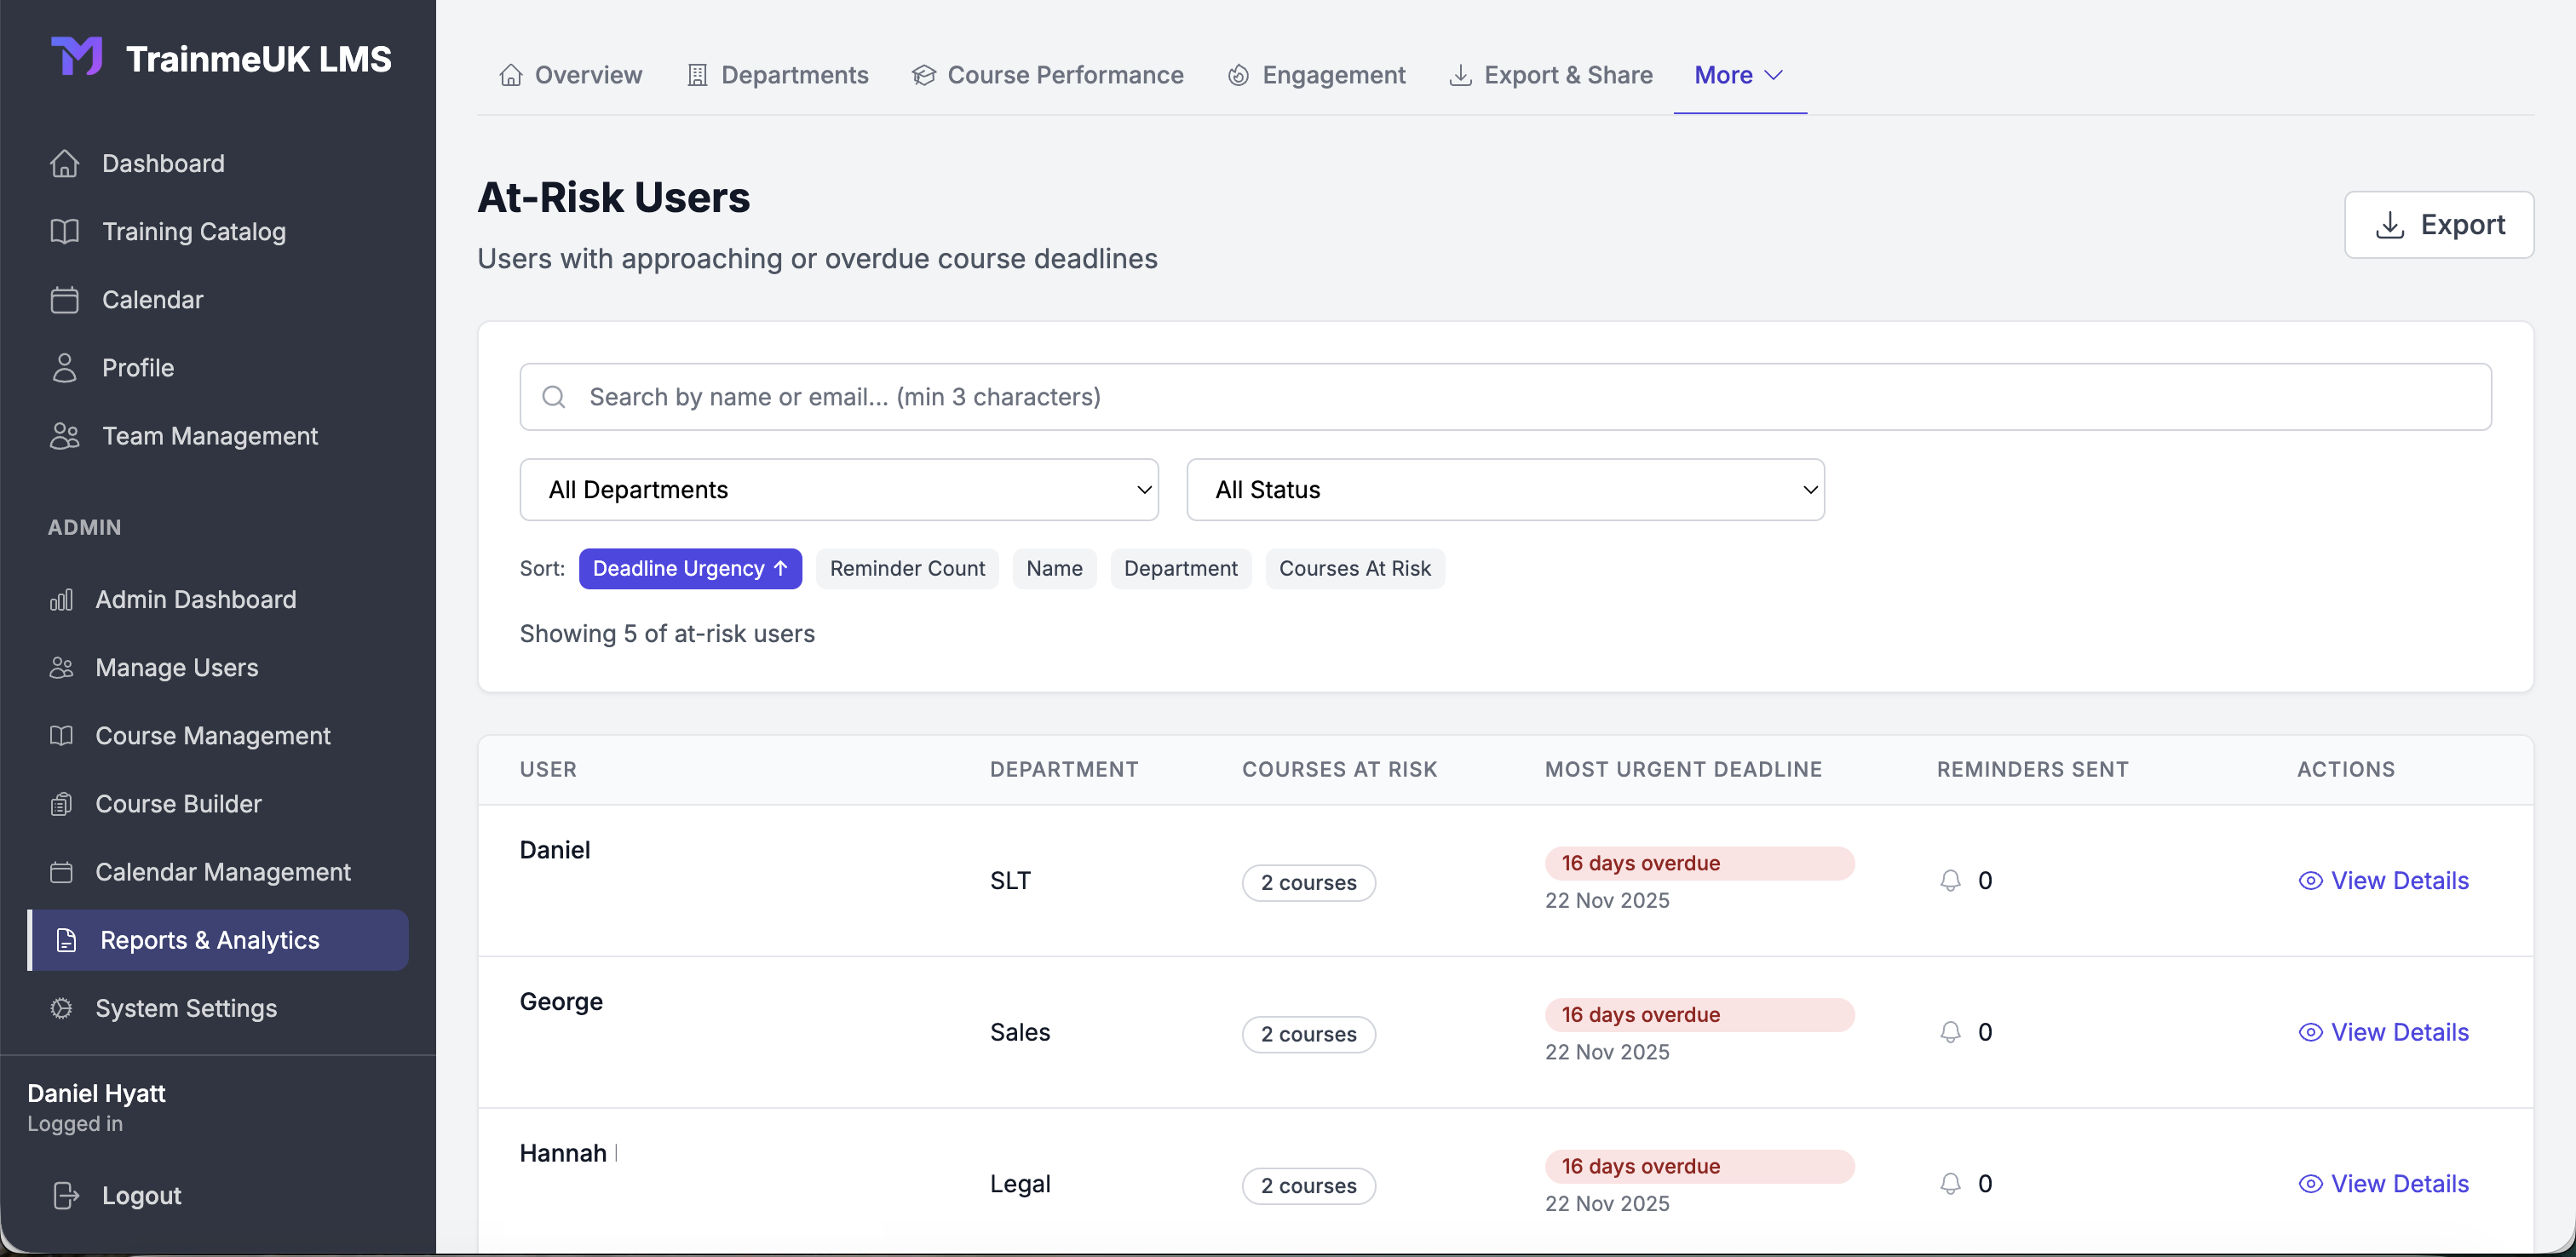Click the System Settings gear icon
2576x1257 pixels.
(x=61, y=1008)
